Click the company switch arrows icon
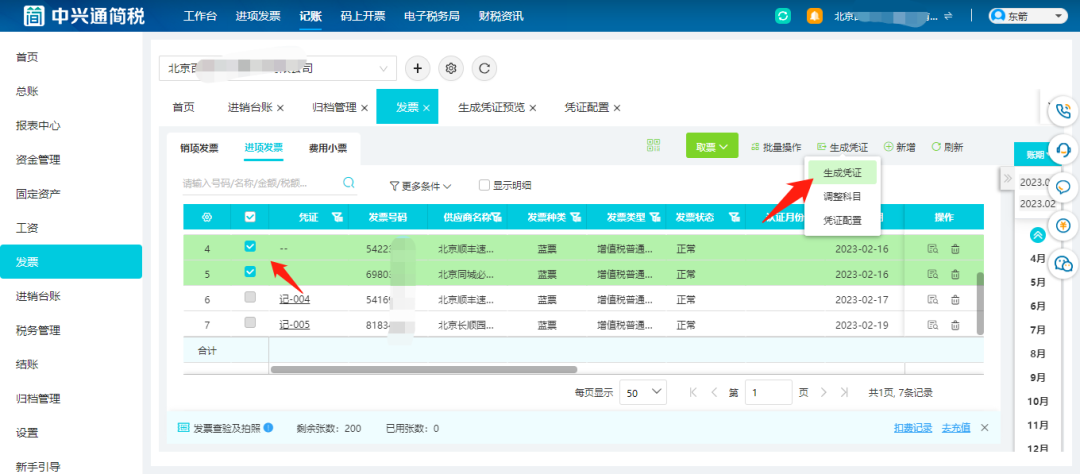This screenshot has width=1080, height=474. 948,16
